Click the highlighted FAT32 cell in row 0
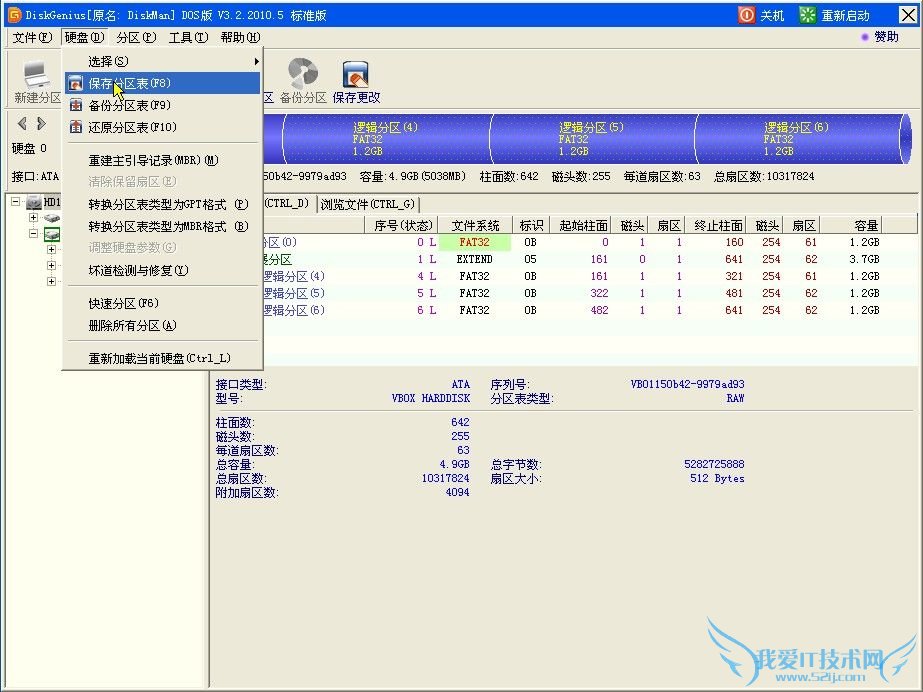 (x=474, y=242)
